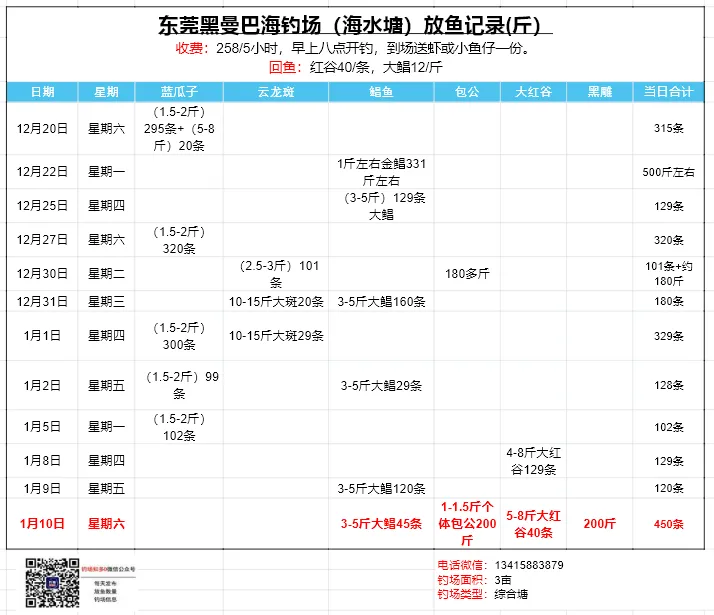The image size is (714, 615).
Task: Select the 10-15斤大斑20条 cell
Action: (x=276, y=301)
